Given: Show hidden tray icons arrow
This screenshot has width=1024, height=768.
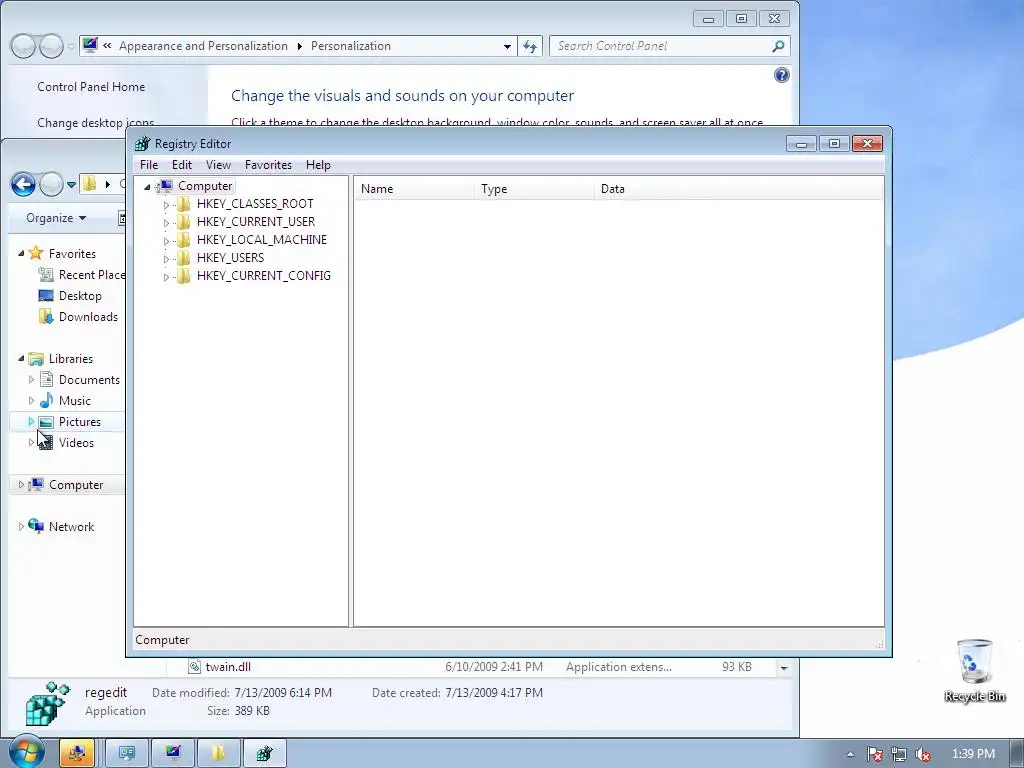Looking at the screenshot, I should tap(850, 754).
